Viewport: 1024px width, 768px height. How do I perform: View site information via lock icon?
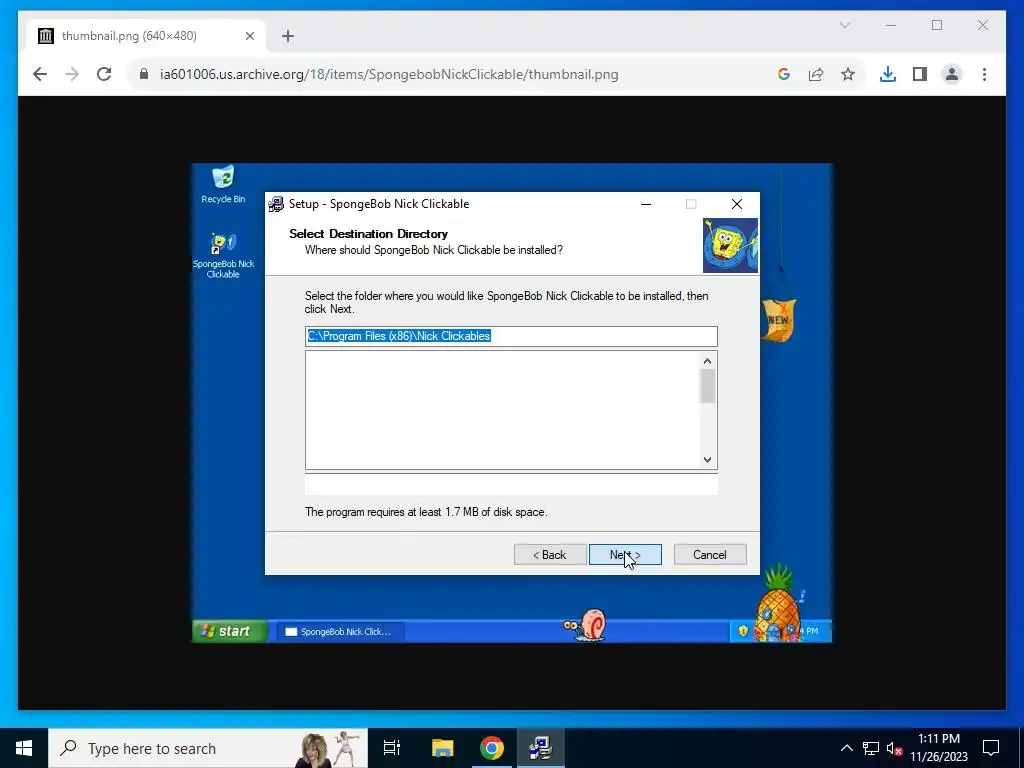point(144,74)
